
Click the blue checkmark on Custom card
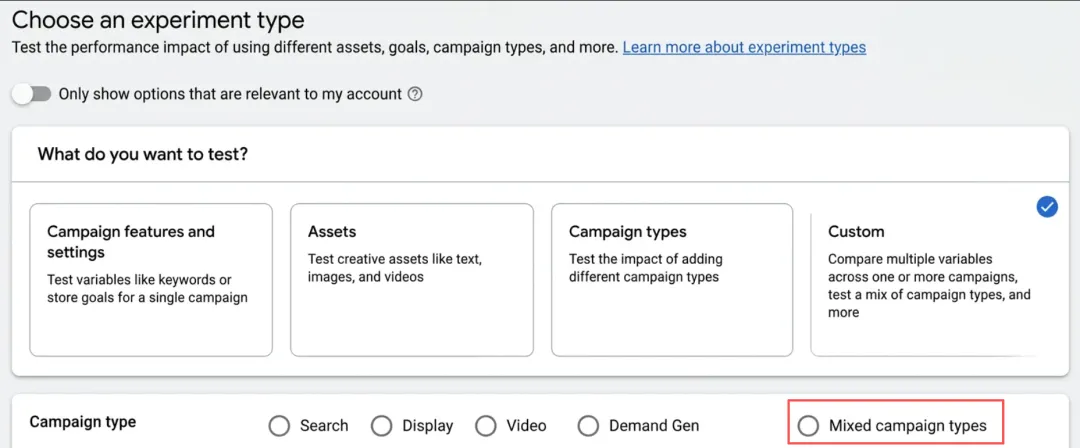[1047, 207]
